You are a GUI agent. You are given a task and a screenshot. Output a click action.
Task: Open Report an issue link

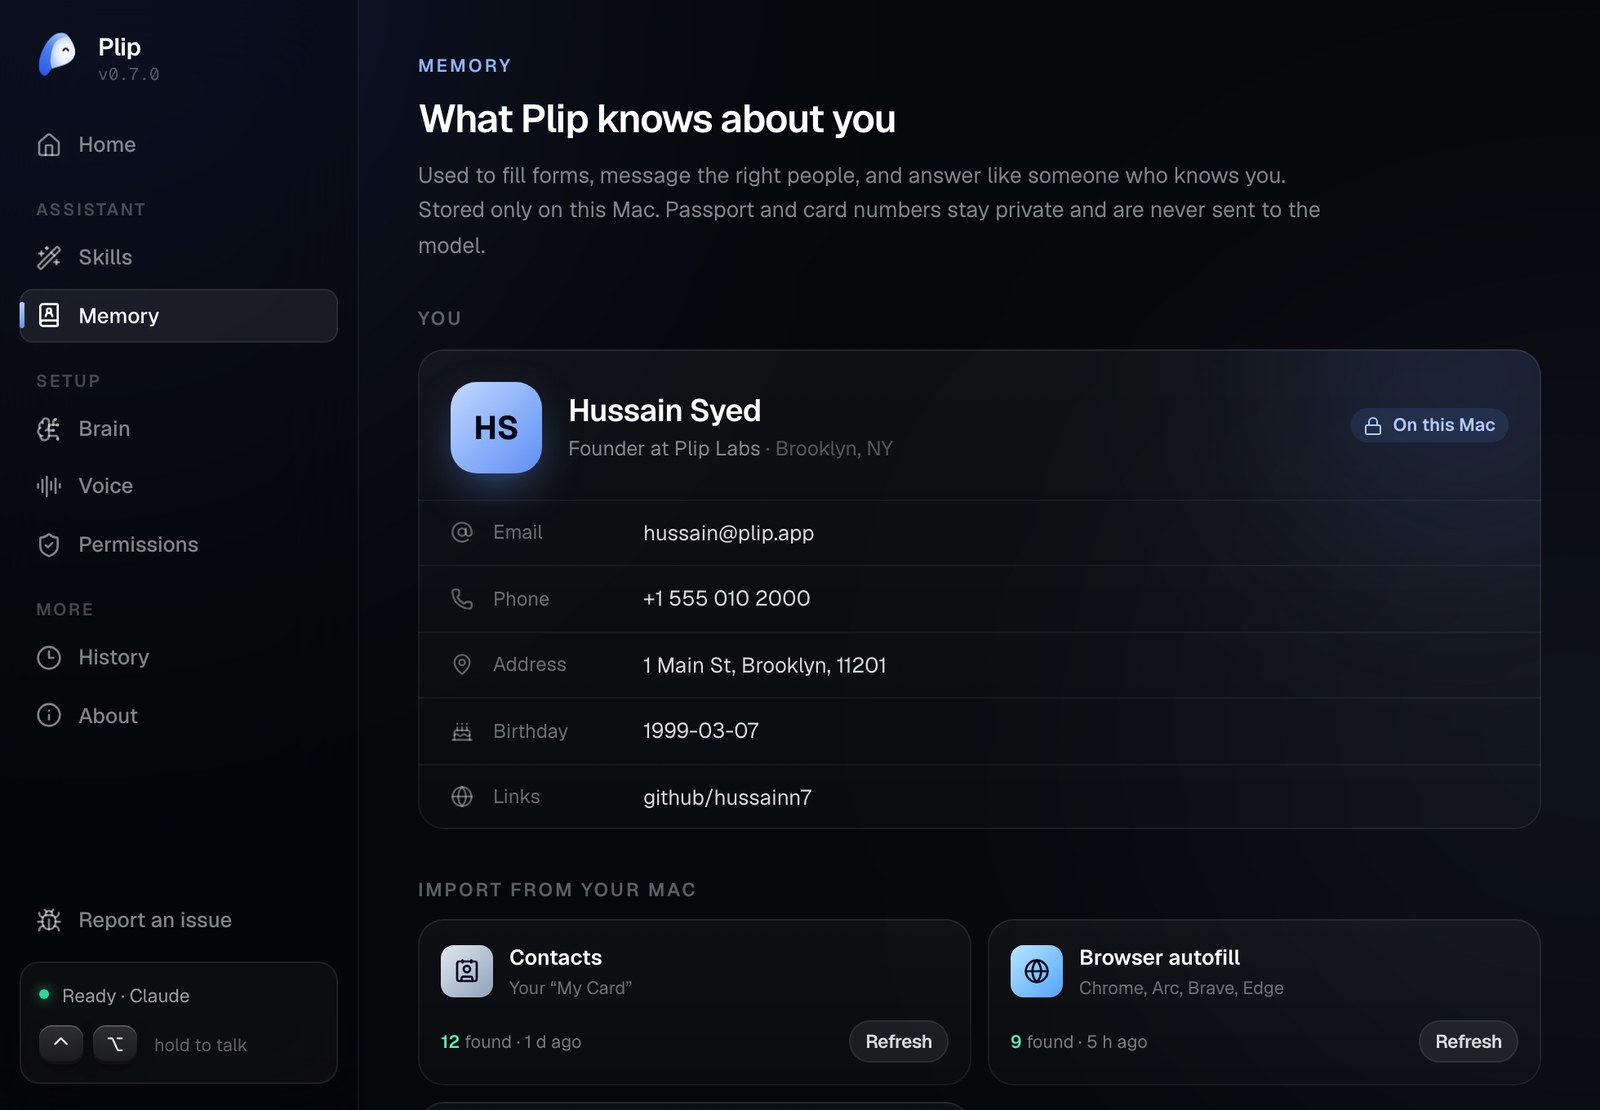coord(178,920)
